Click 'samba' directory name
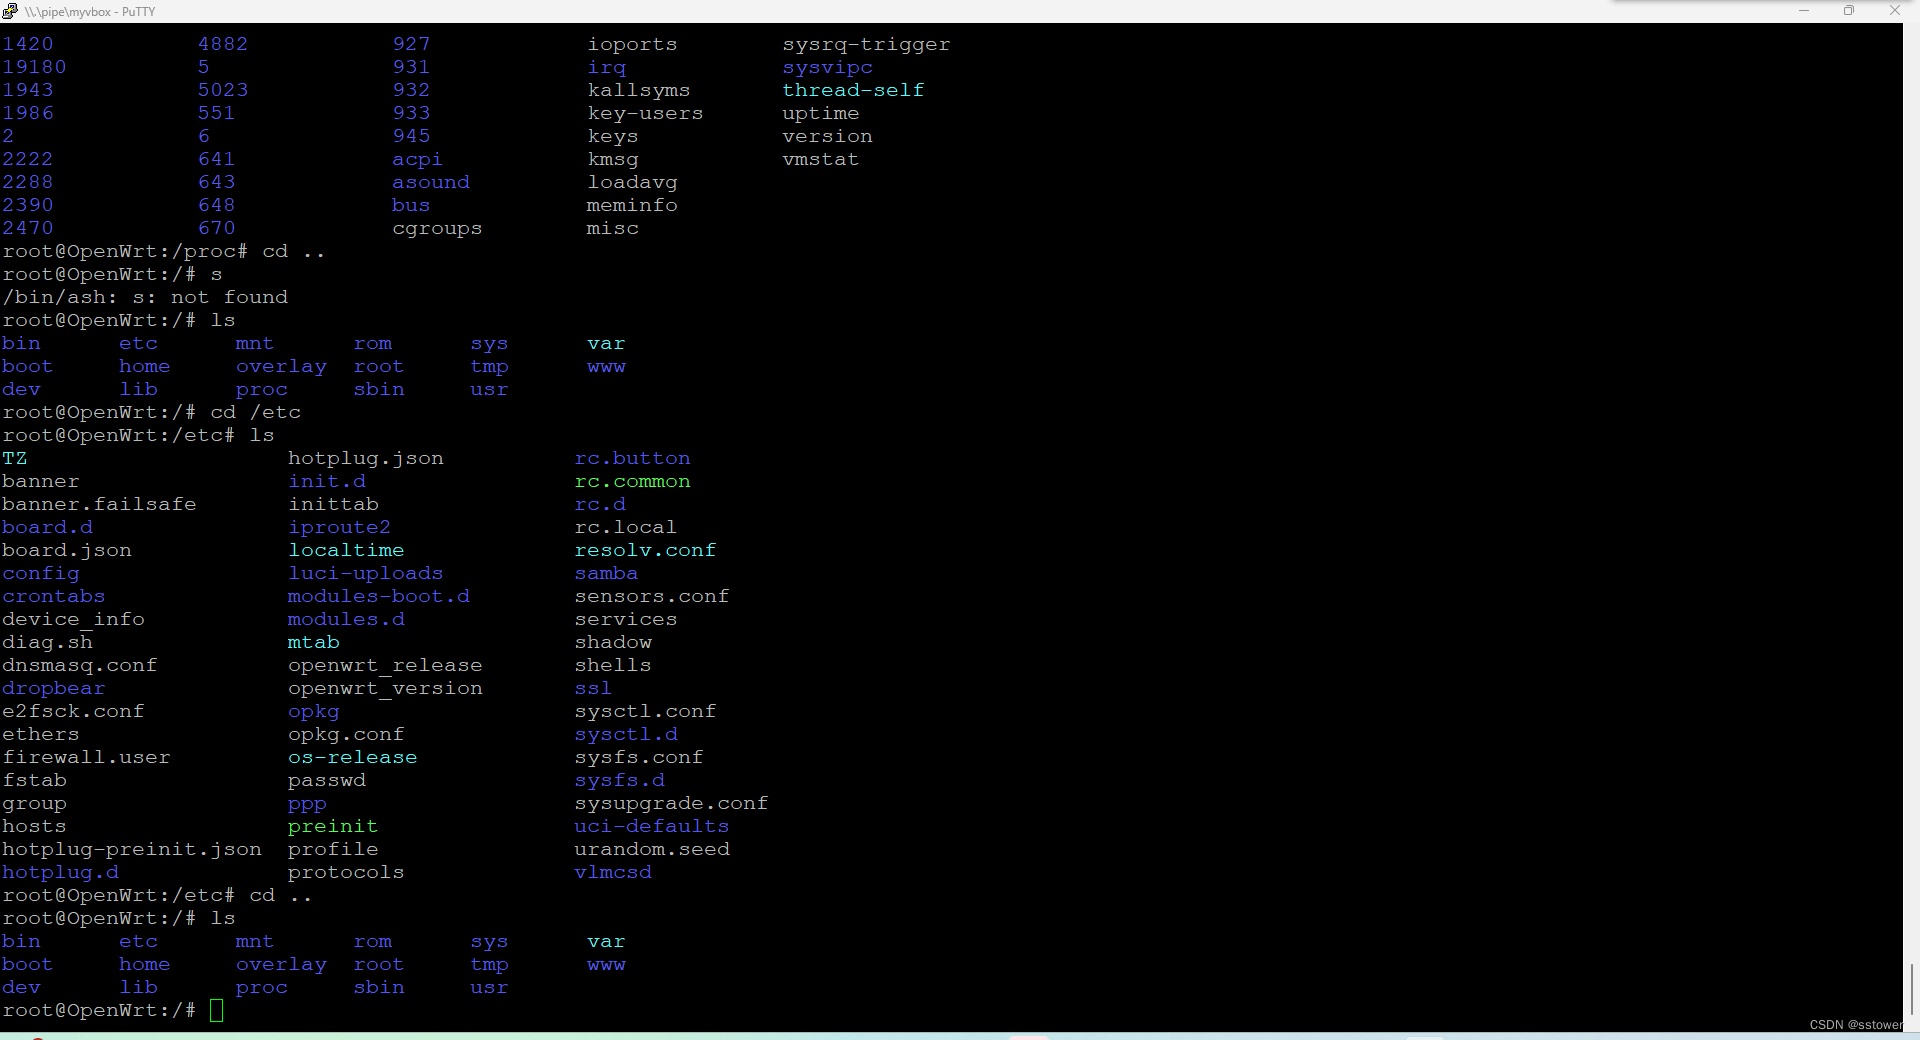This screenshot has width=1920, height=1040. [606, 573]
